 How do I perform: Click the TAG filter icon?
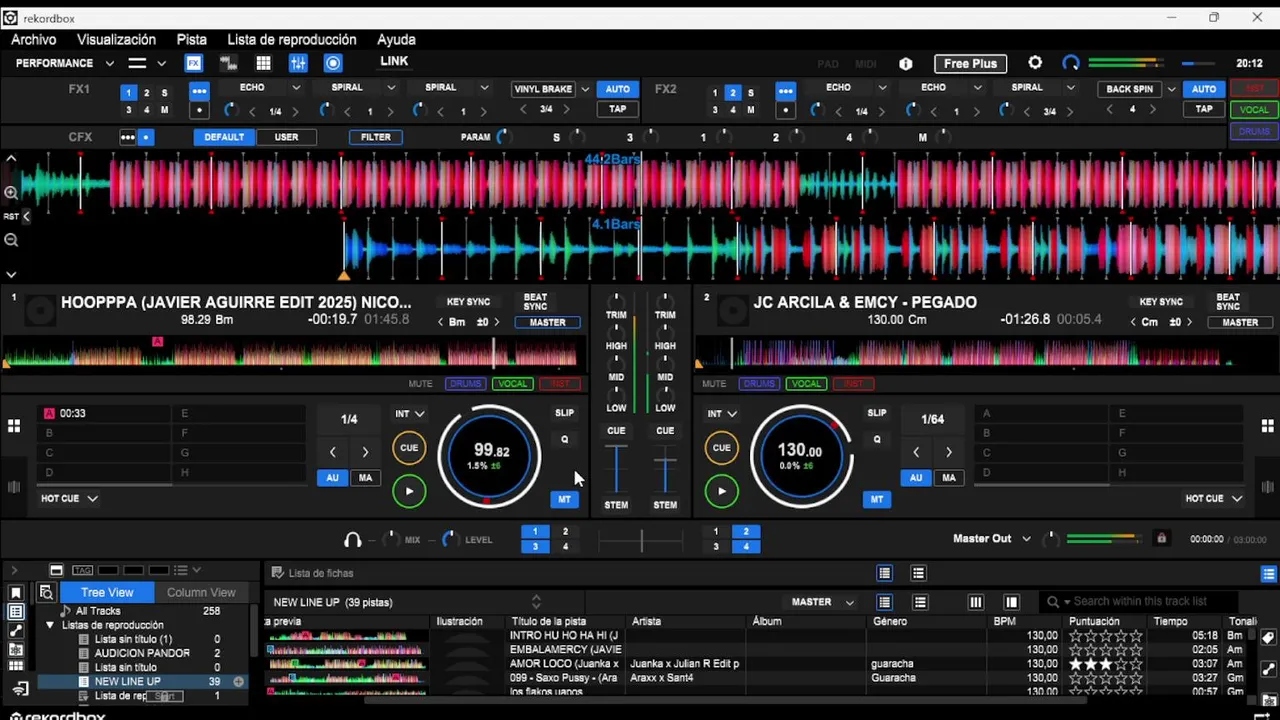(82, 571)
